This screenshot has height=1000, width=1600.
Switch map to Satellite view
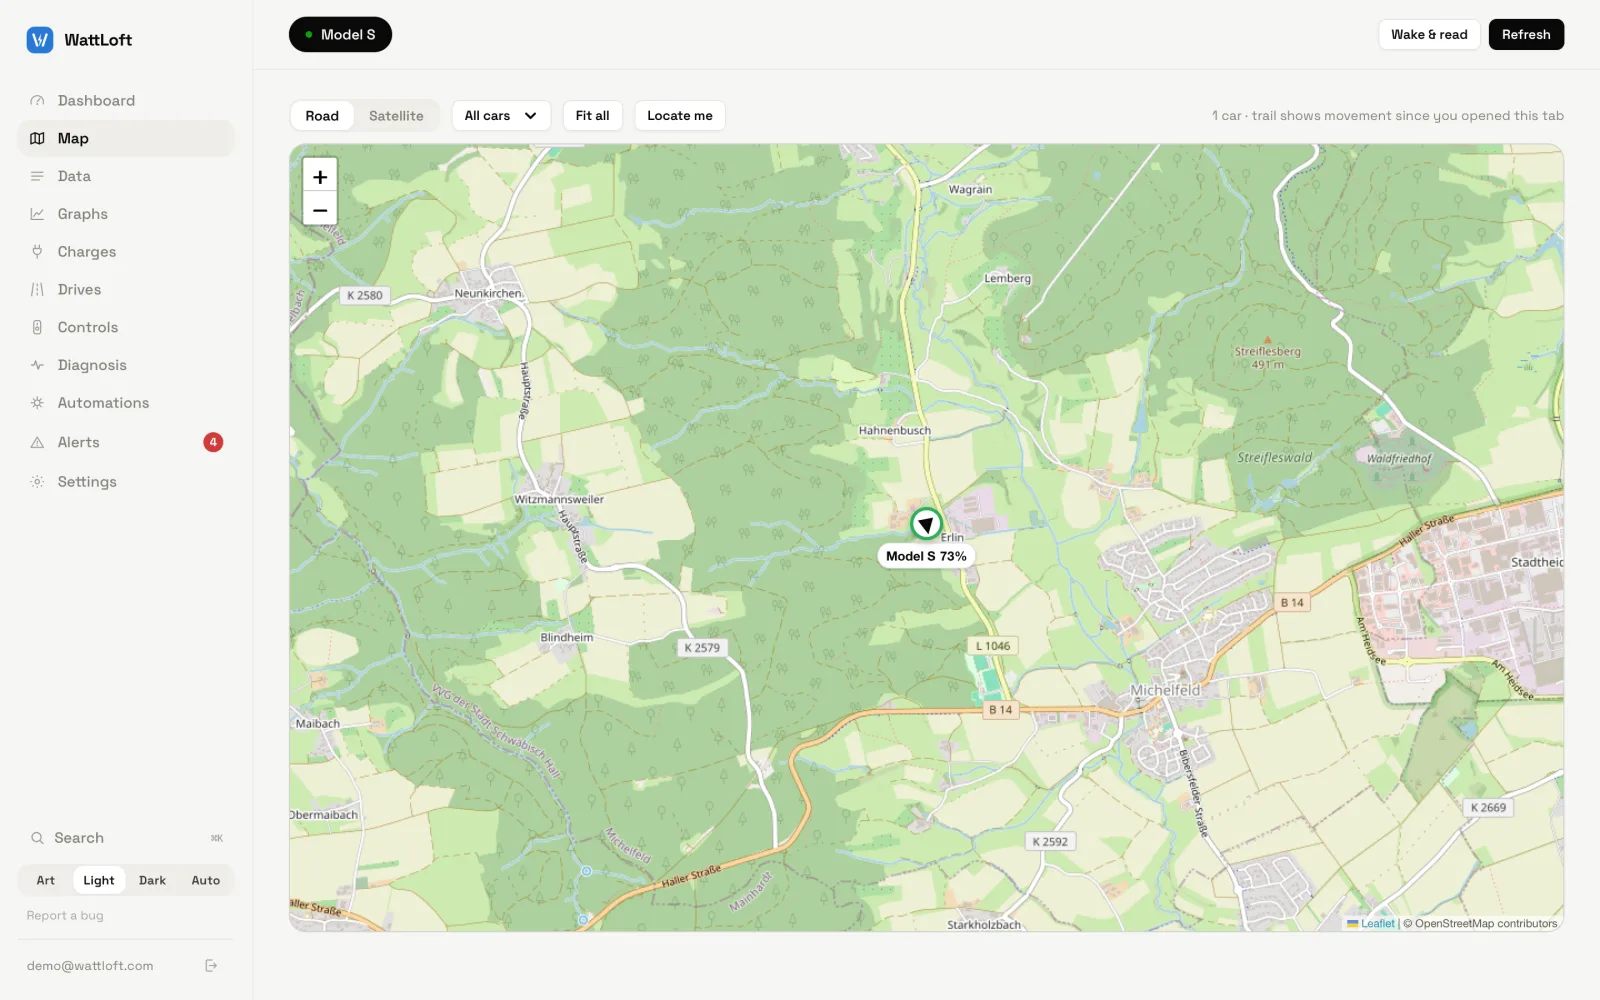(396, 116)
